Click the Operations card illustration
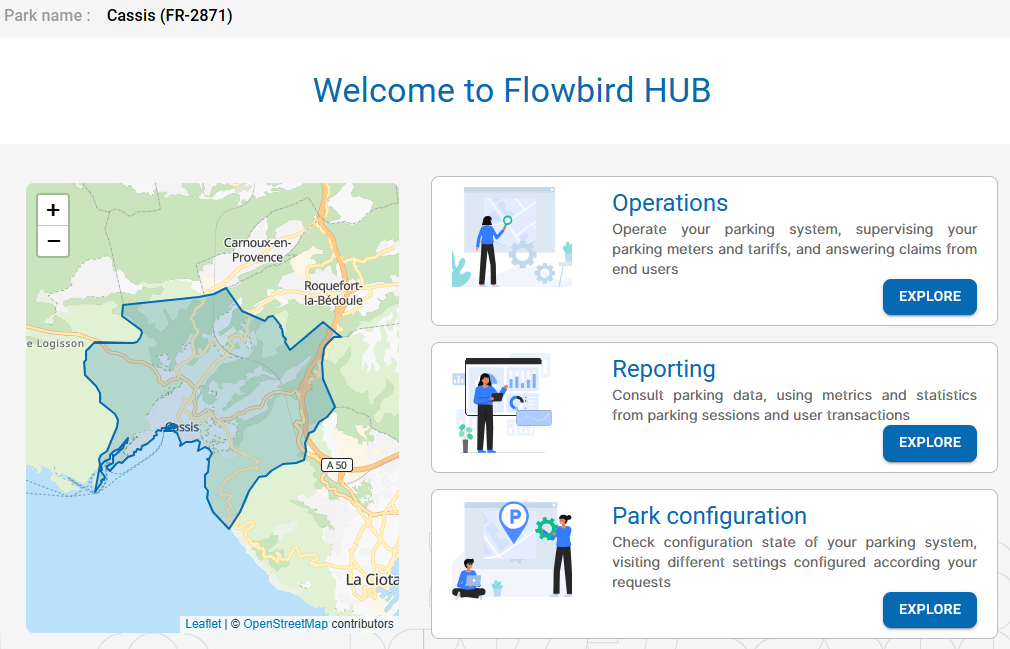1010x649 pixels. click(512, 237)
